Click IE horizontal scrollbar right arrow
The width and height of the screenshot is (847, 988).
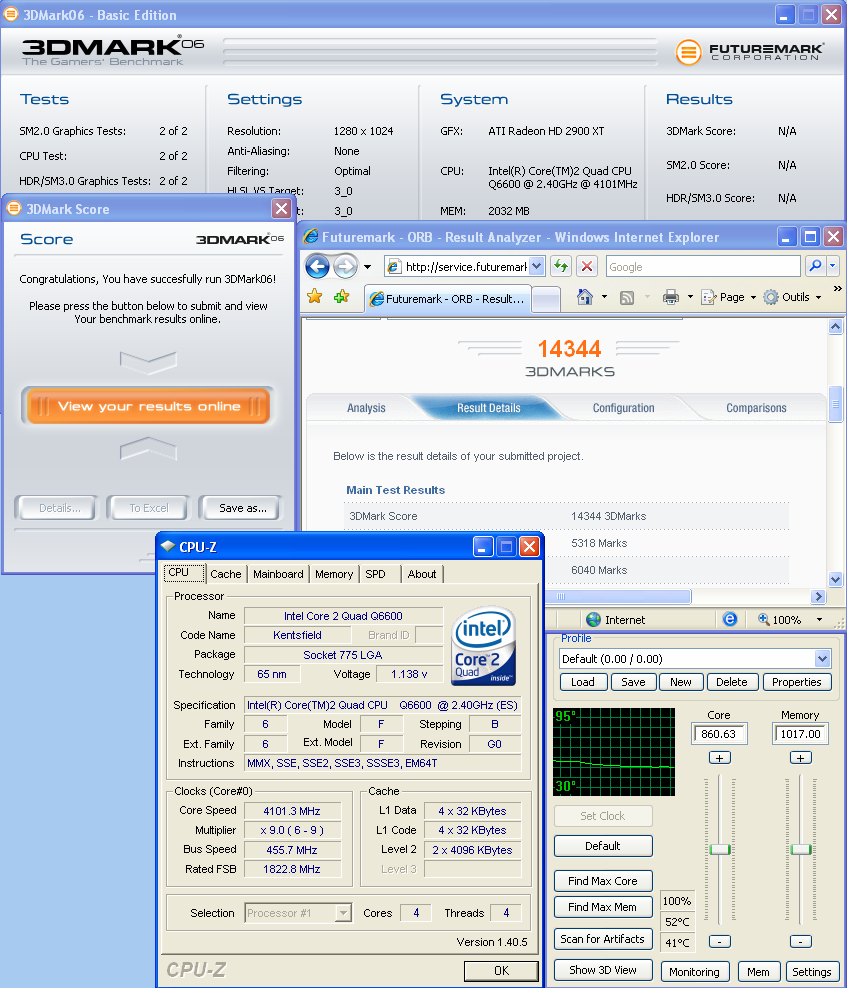click(x=818, y=596)
